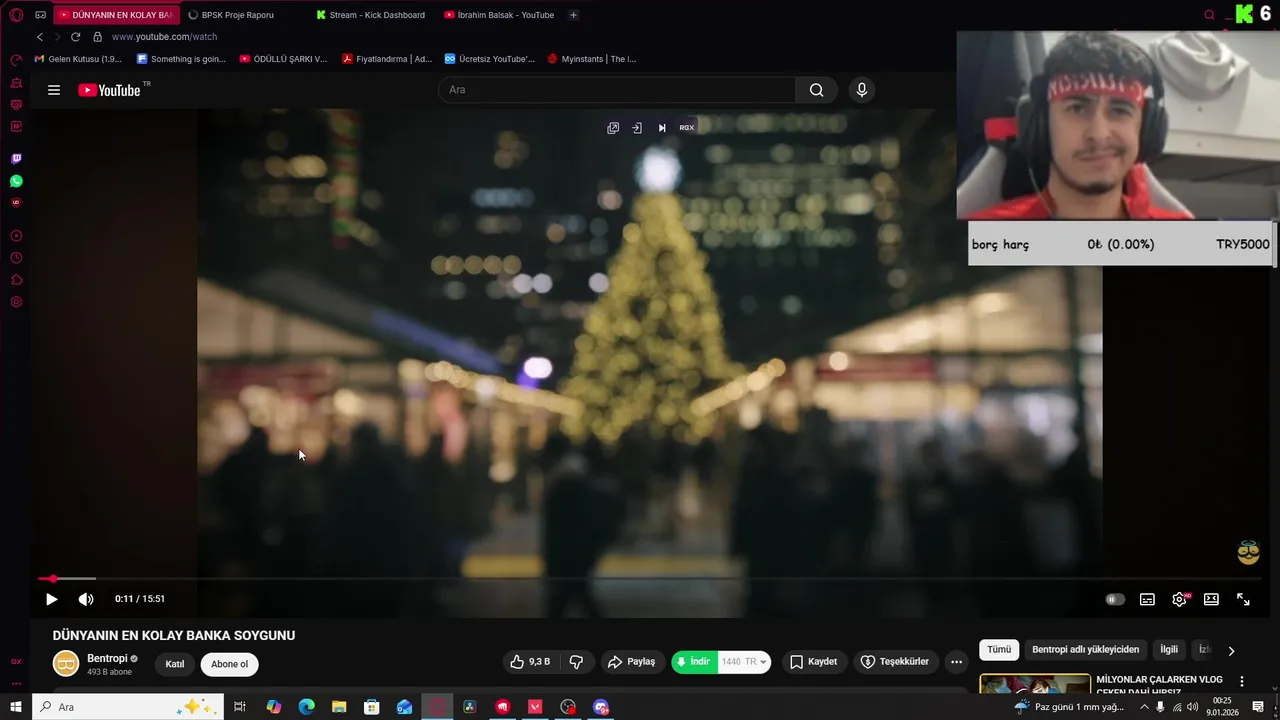
Task: Open WhatsApp in Opera sidebar
Action: click(16, 181)
